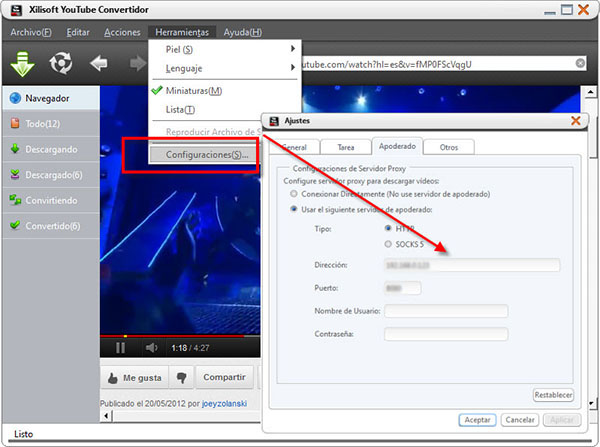Expand the Lenguaje submenu
This screenshot has width=600, height=447.
pos(224,69)
